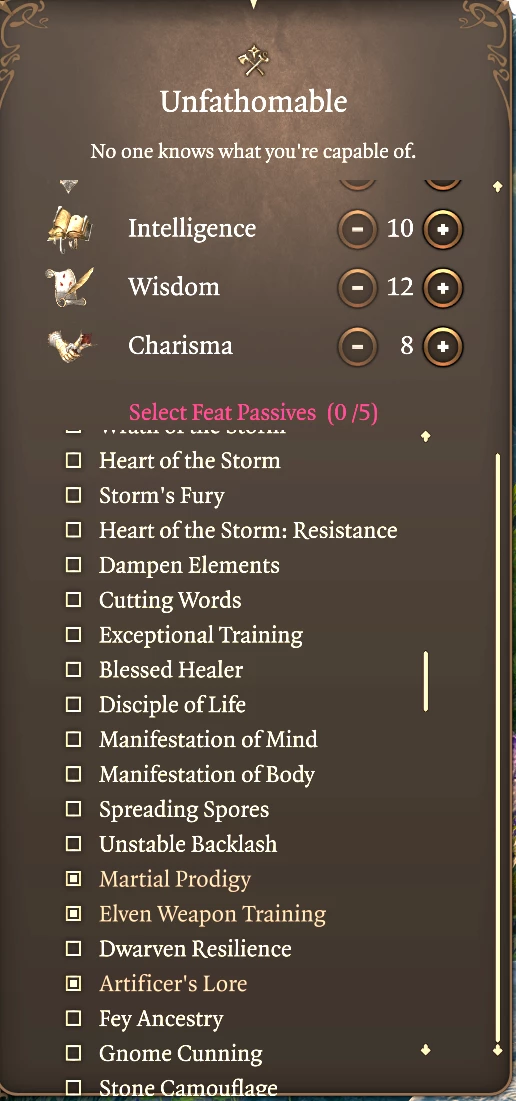Select the Dampen Elements passive

point(189,565)
